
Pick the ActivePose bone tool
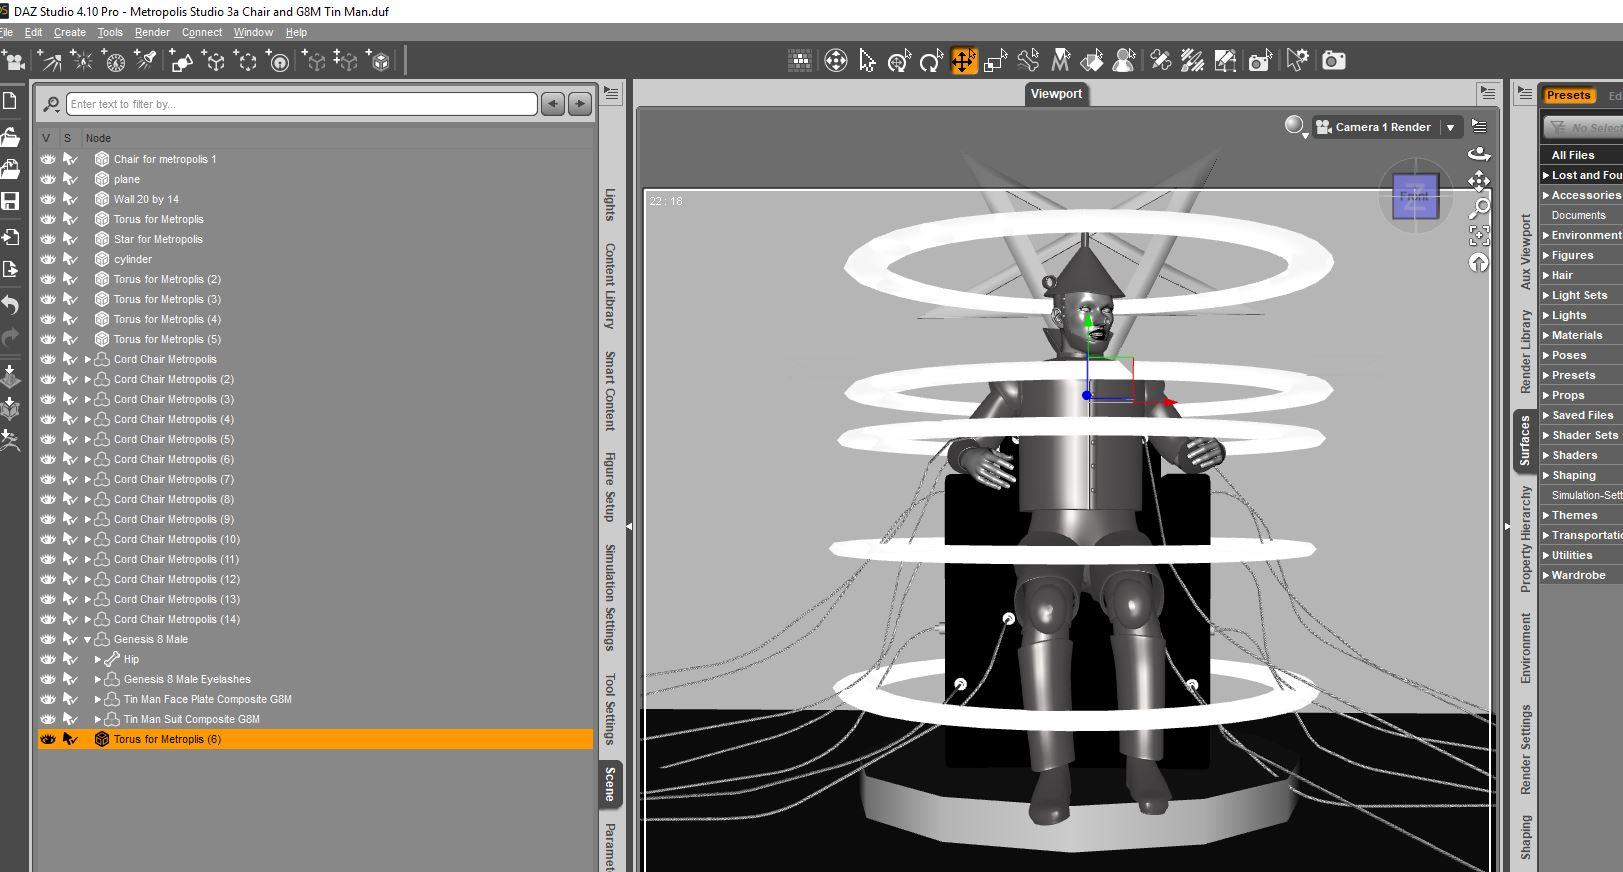[x=1027, y=61]
